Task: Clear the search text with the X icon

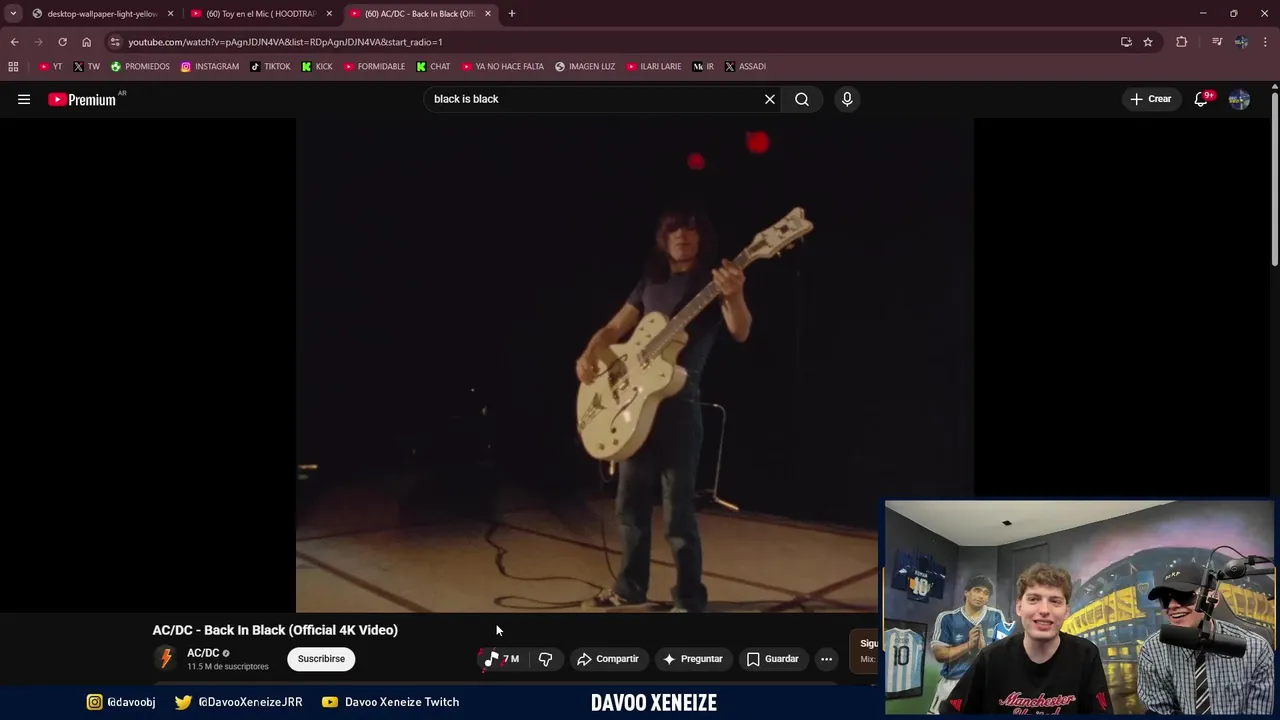Action: click(x=770, y=99)
